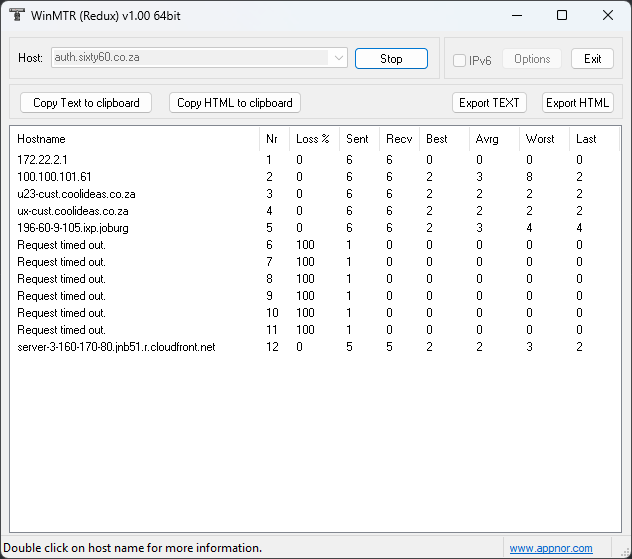Select the ux-cust.coolideas.co.za row
Image resolution: width=632 pixels, height=559 pixels.
pos(315,211)
